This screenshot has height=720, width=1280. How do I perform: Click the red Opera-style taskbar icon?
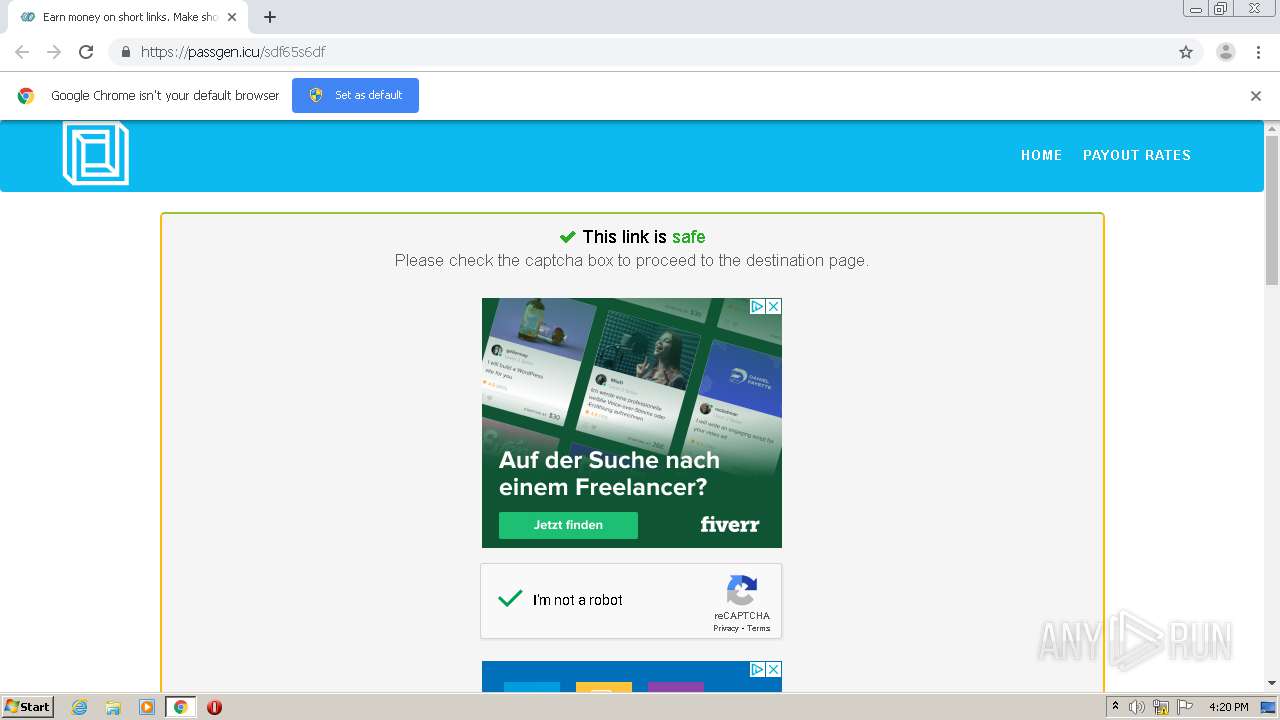click(x=214, y=707)
